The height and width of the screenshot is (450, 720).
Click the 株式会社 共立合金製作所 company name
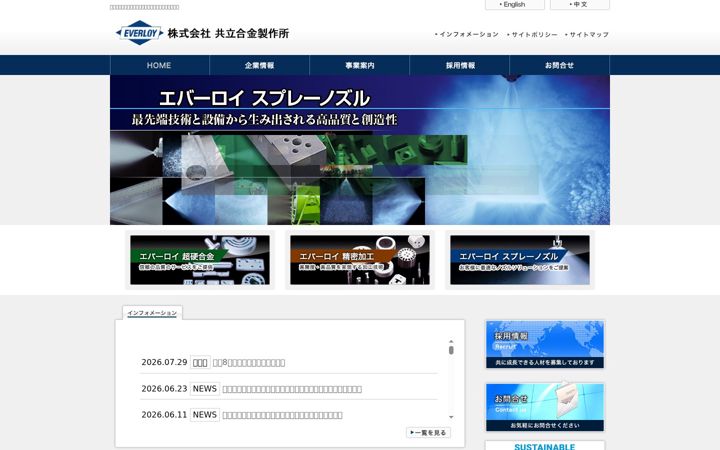point(228,33)
